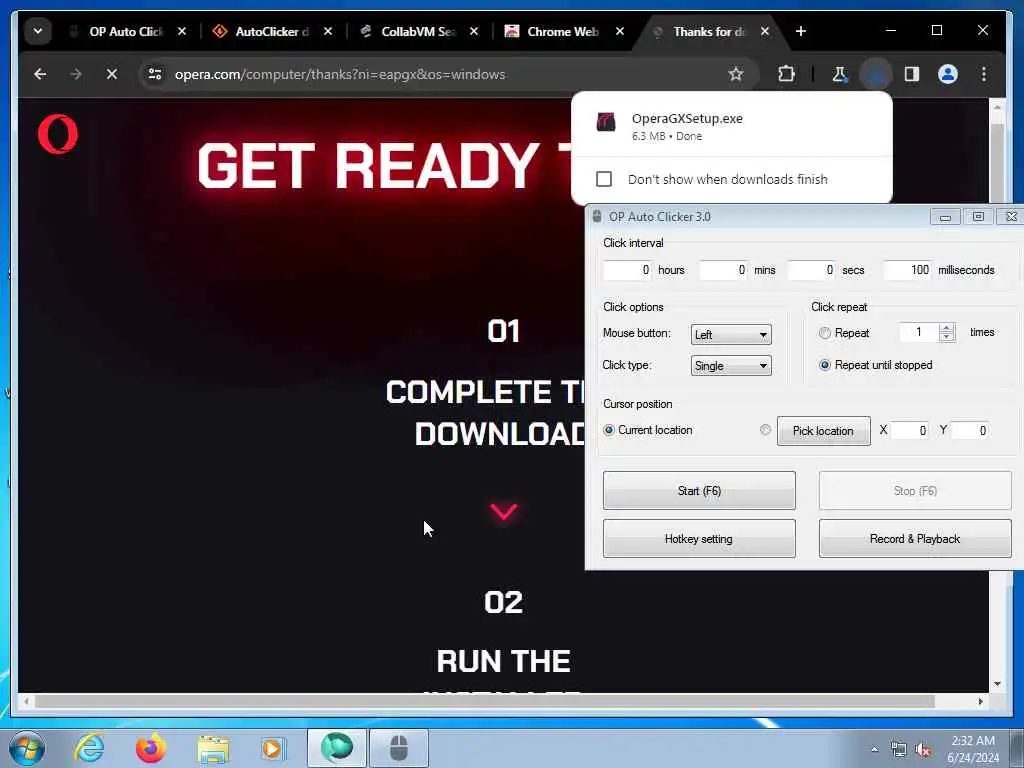Stop loading the Opera page
This screenshot has width=1024, height=768.
112,74
